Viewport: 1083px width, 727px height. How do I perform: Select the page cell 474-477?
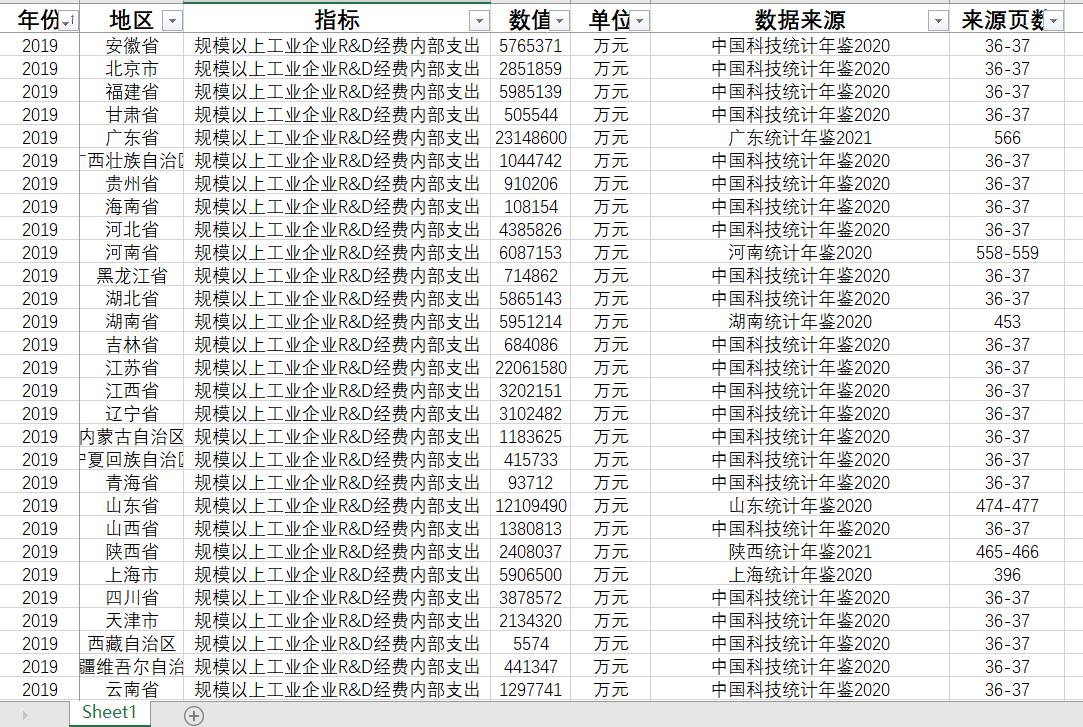tap(1007, 506)
